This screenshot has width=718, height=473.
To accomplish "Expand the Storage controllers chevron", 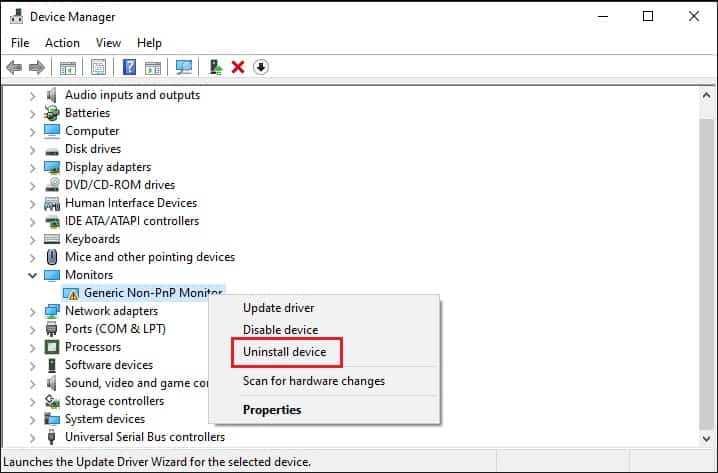I will (32, 402).
